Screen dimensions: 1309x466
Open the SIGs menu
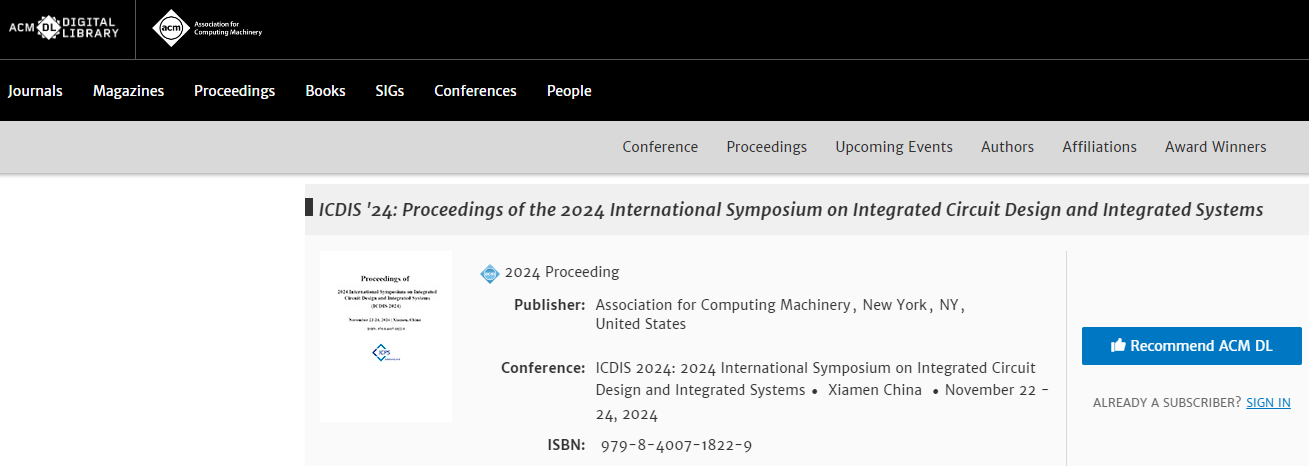pyautogui.click(x=390, y=91)
